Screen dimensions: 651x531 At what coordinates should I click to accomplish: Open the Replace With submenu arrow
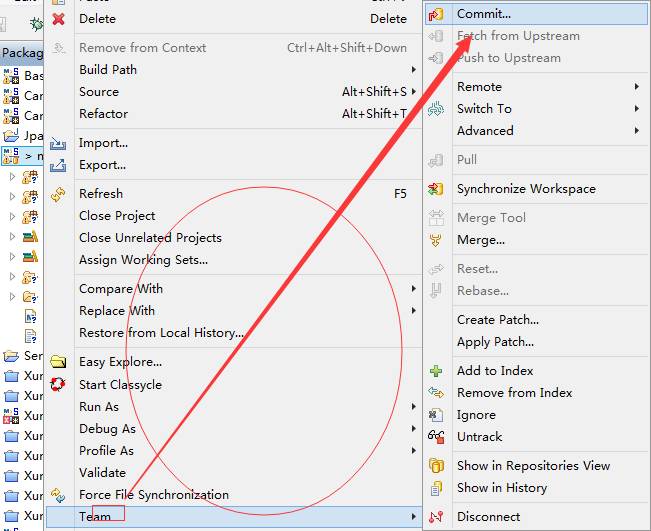(x=414, y=311)
